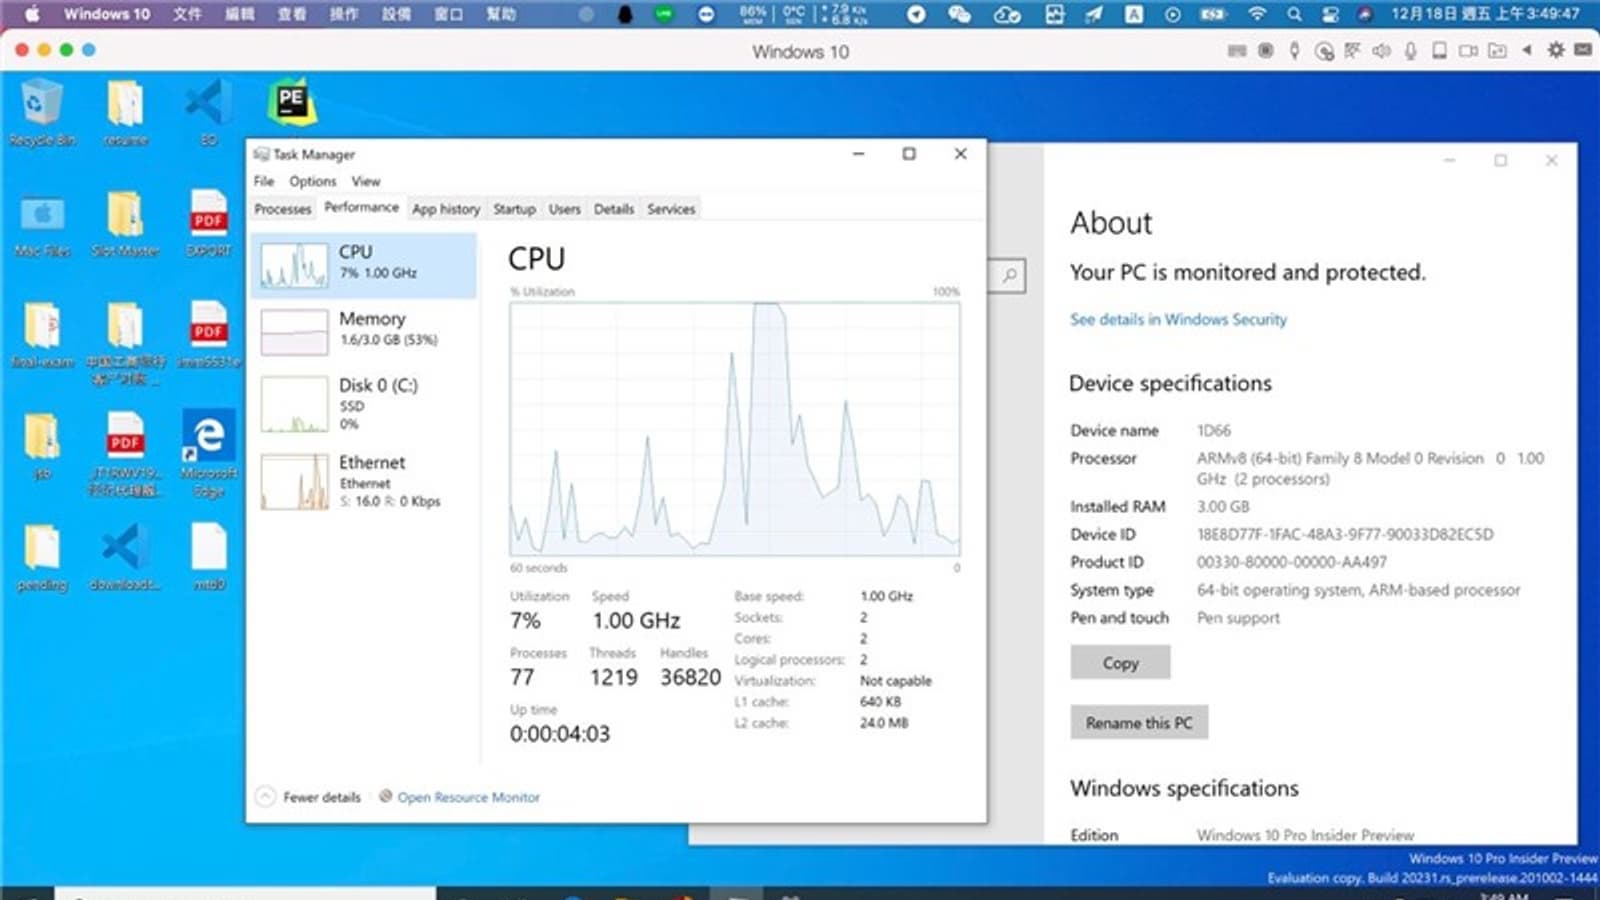The image size is (1600, 900).
Task: Switch to the Processes tab
Action: coord(283,209)
